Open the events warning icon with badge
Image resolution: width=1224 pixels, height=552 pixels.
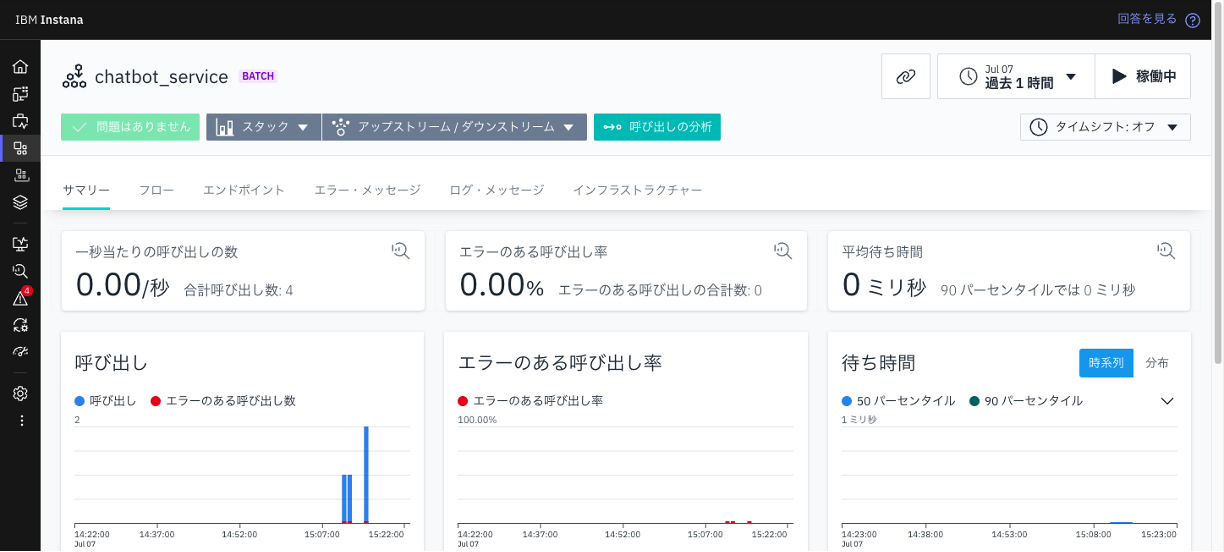tap(21, 297)
